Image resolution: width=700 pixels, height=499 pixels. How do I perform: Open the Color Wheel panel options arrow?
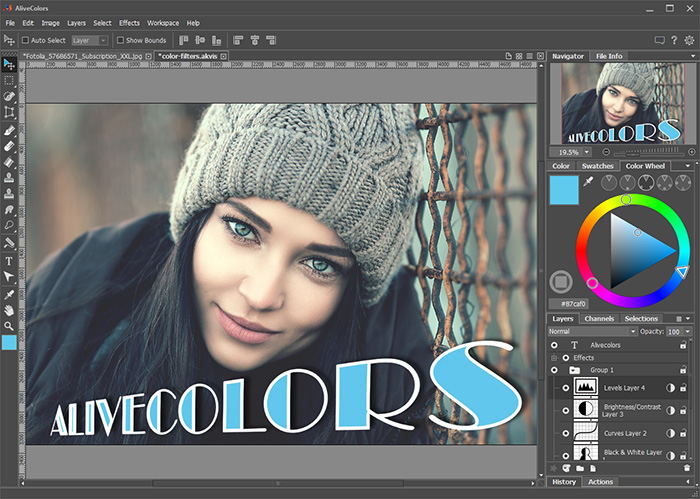[x=688, y=166]
